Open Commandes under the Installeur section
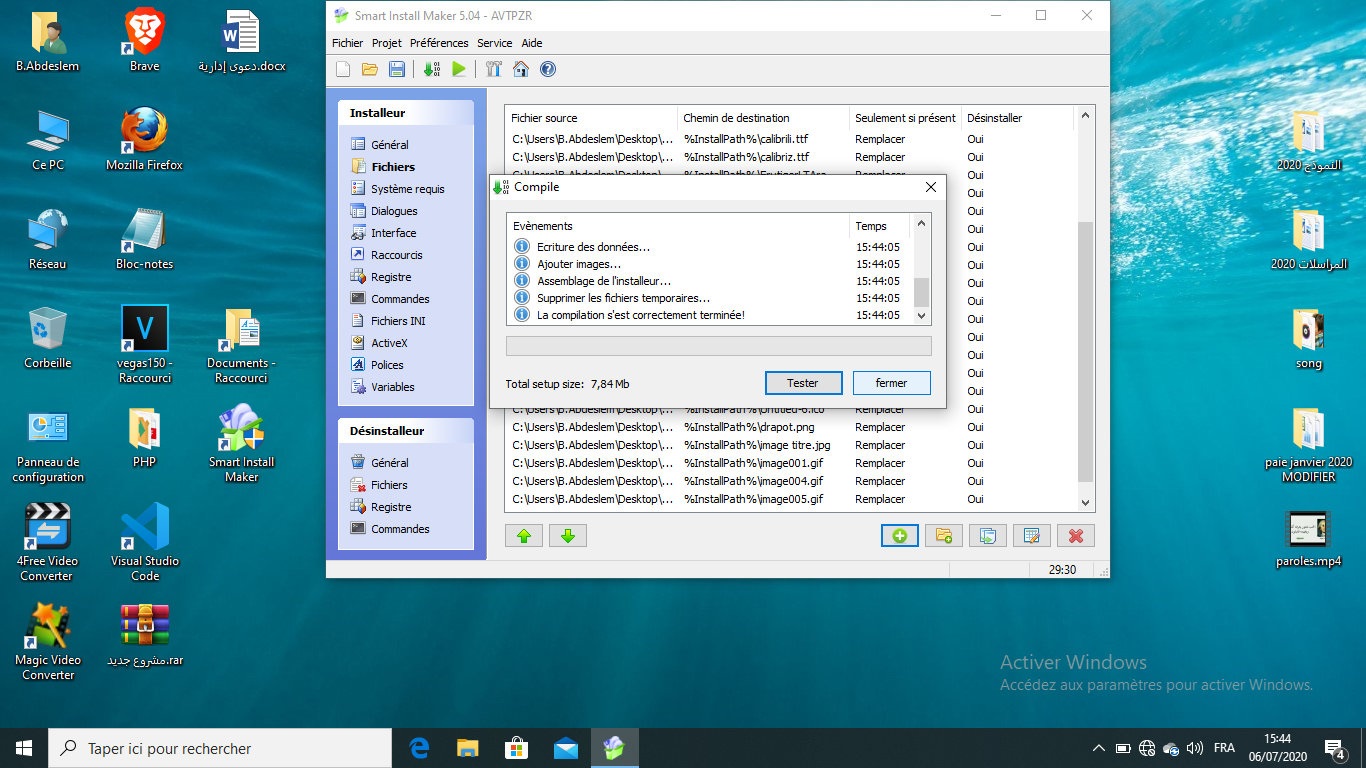1366x768 pixels. [400, 299]
